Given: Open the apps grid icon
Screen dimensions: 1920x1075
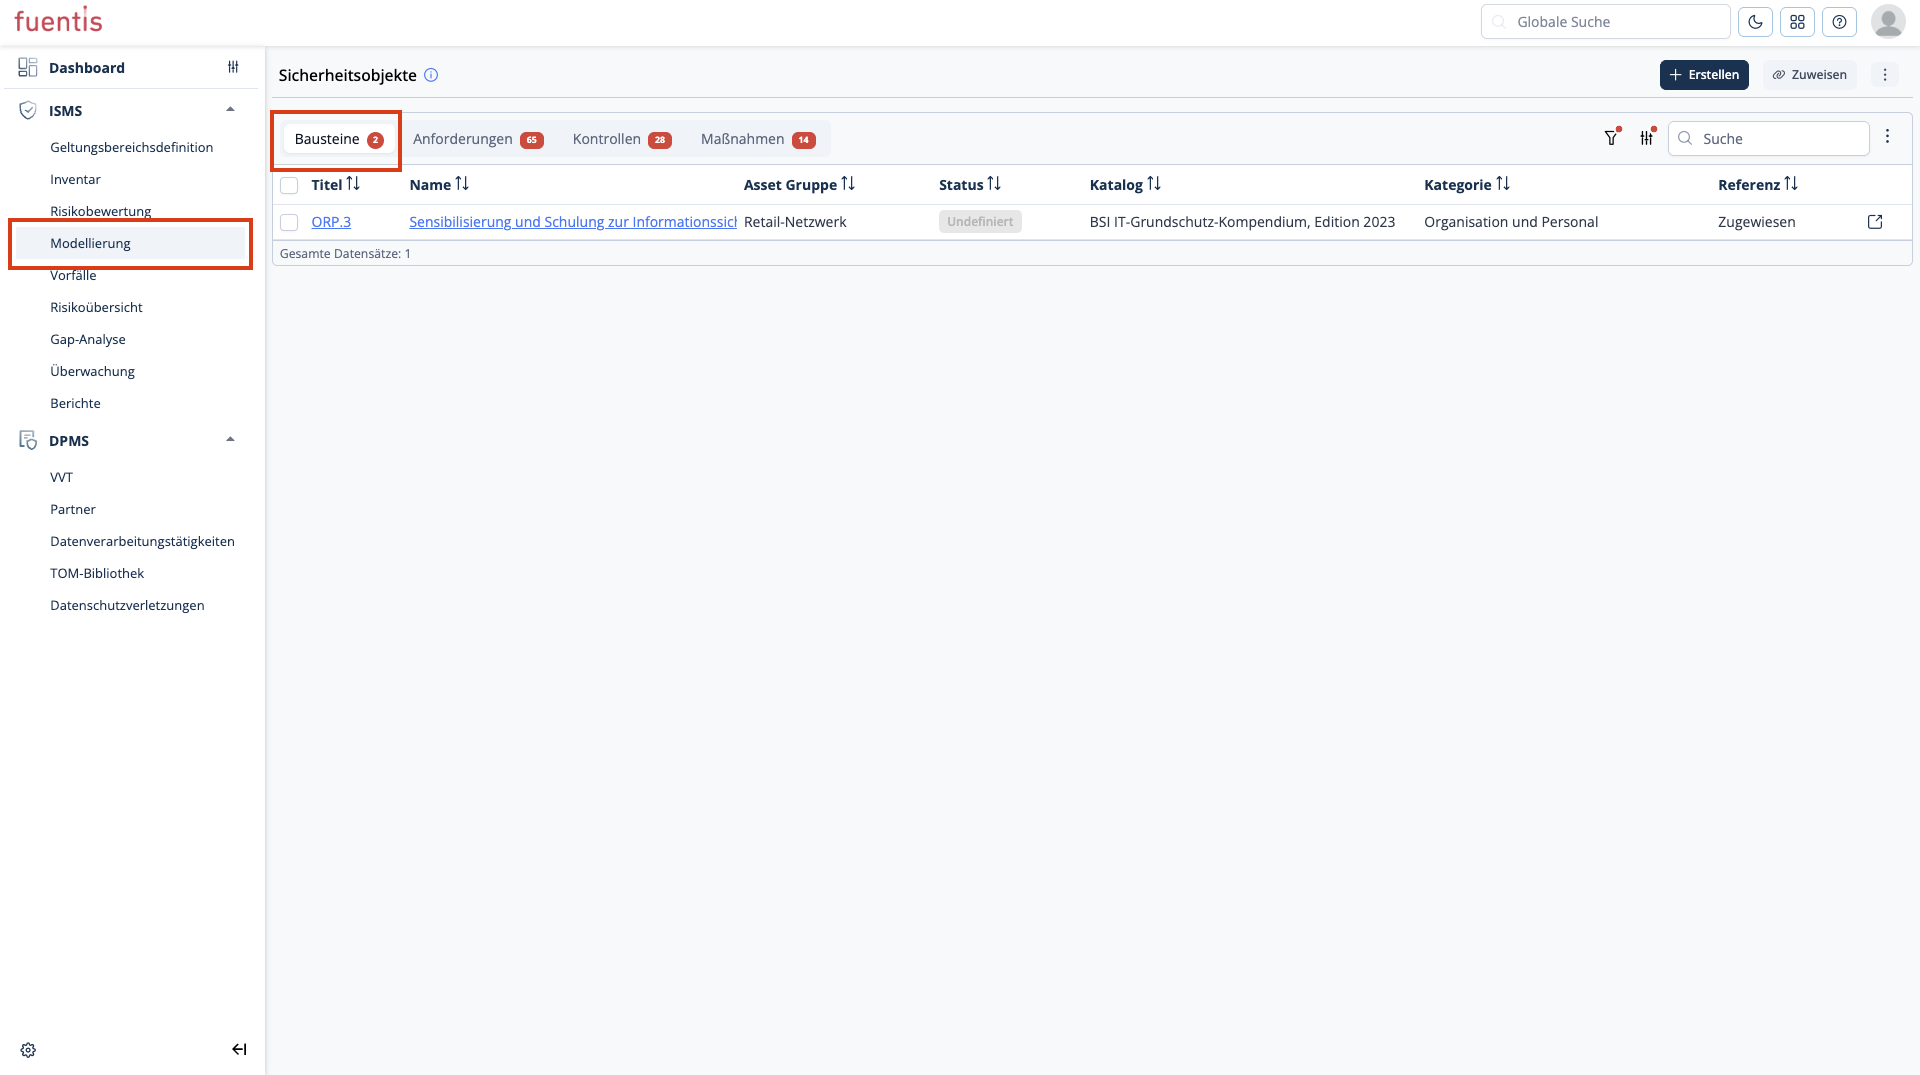Looking at the screenshot, I should pyautogui.click(x=1797, y=22).
